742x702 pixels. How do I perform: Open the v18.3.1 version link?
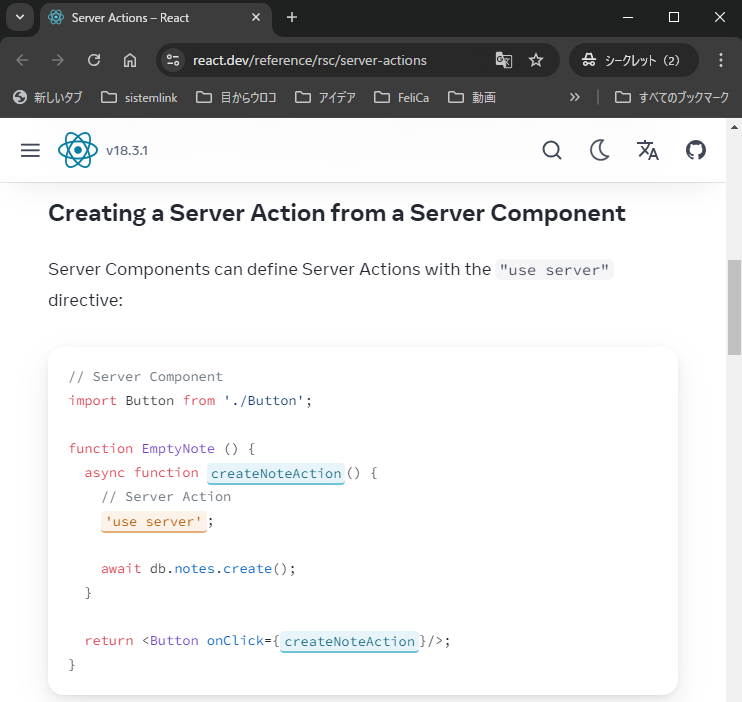click(x=127, y=151)
